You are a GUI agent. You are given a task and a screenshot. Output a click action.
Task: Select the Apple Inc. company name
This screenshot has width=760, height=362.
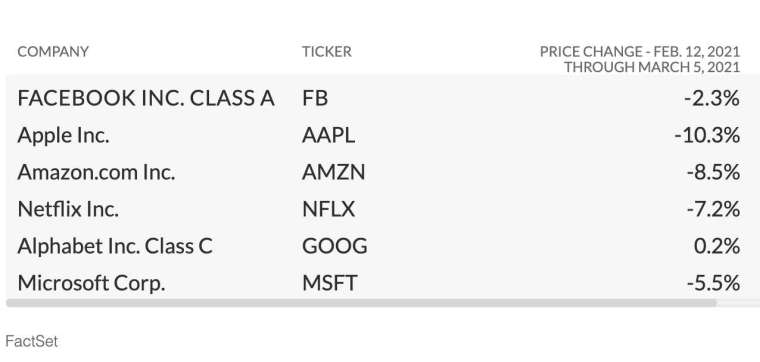(63, 135)
